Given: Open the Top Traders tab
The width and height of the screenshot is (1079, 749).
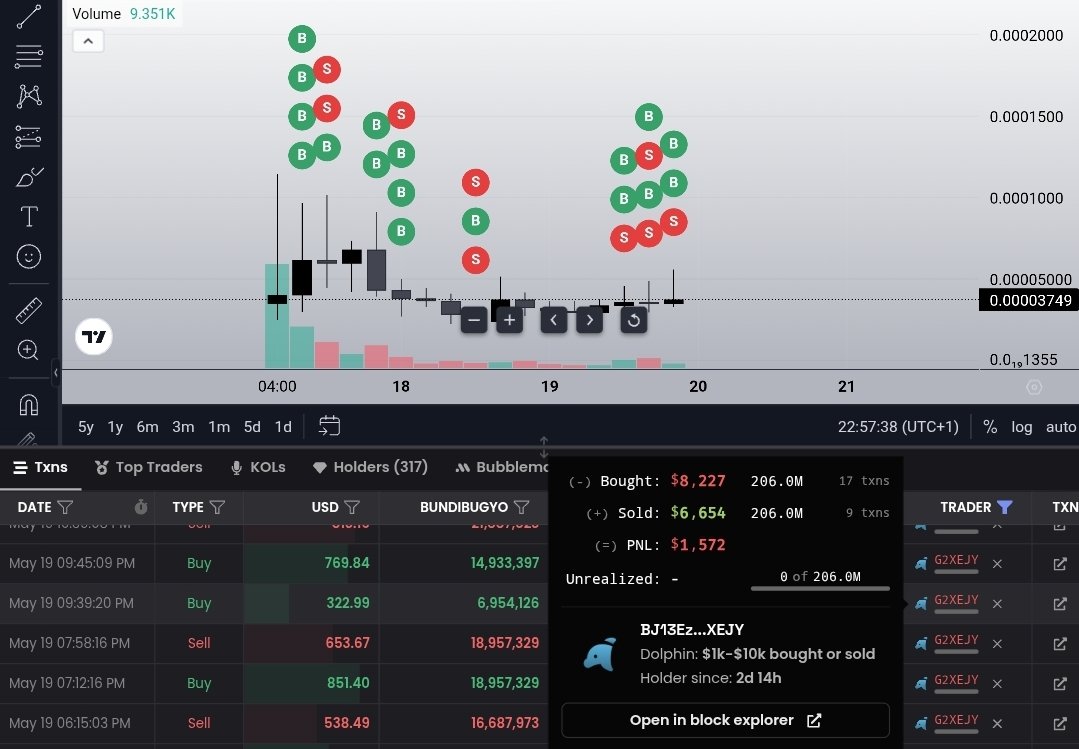Looking at the screenshot, I should coord(149,467).
